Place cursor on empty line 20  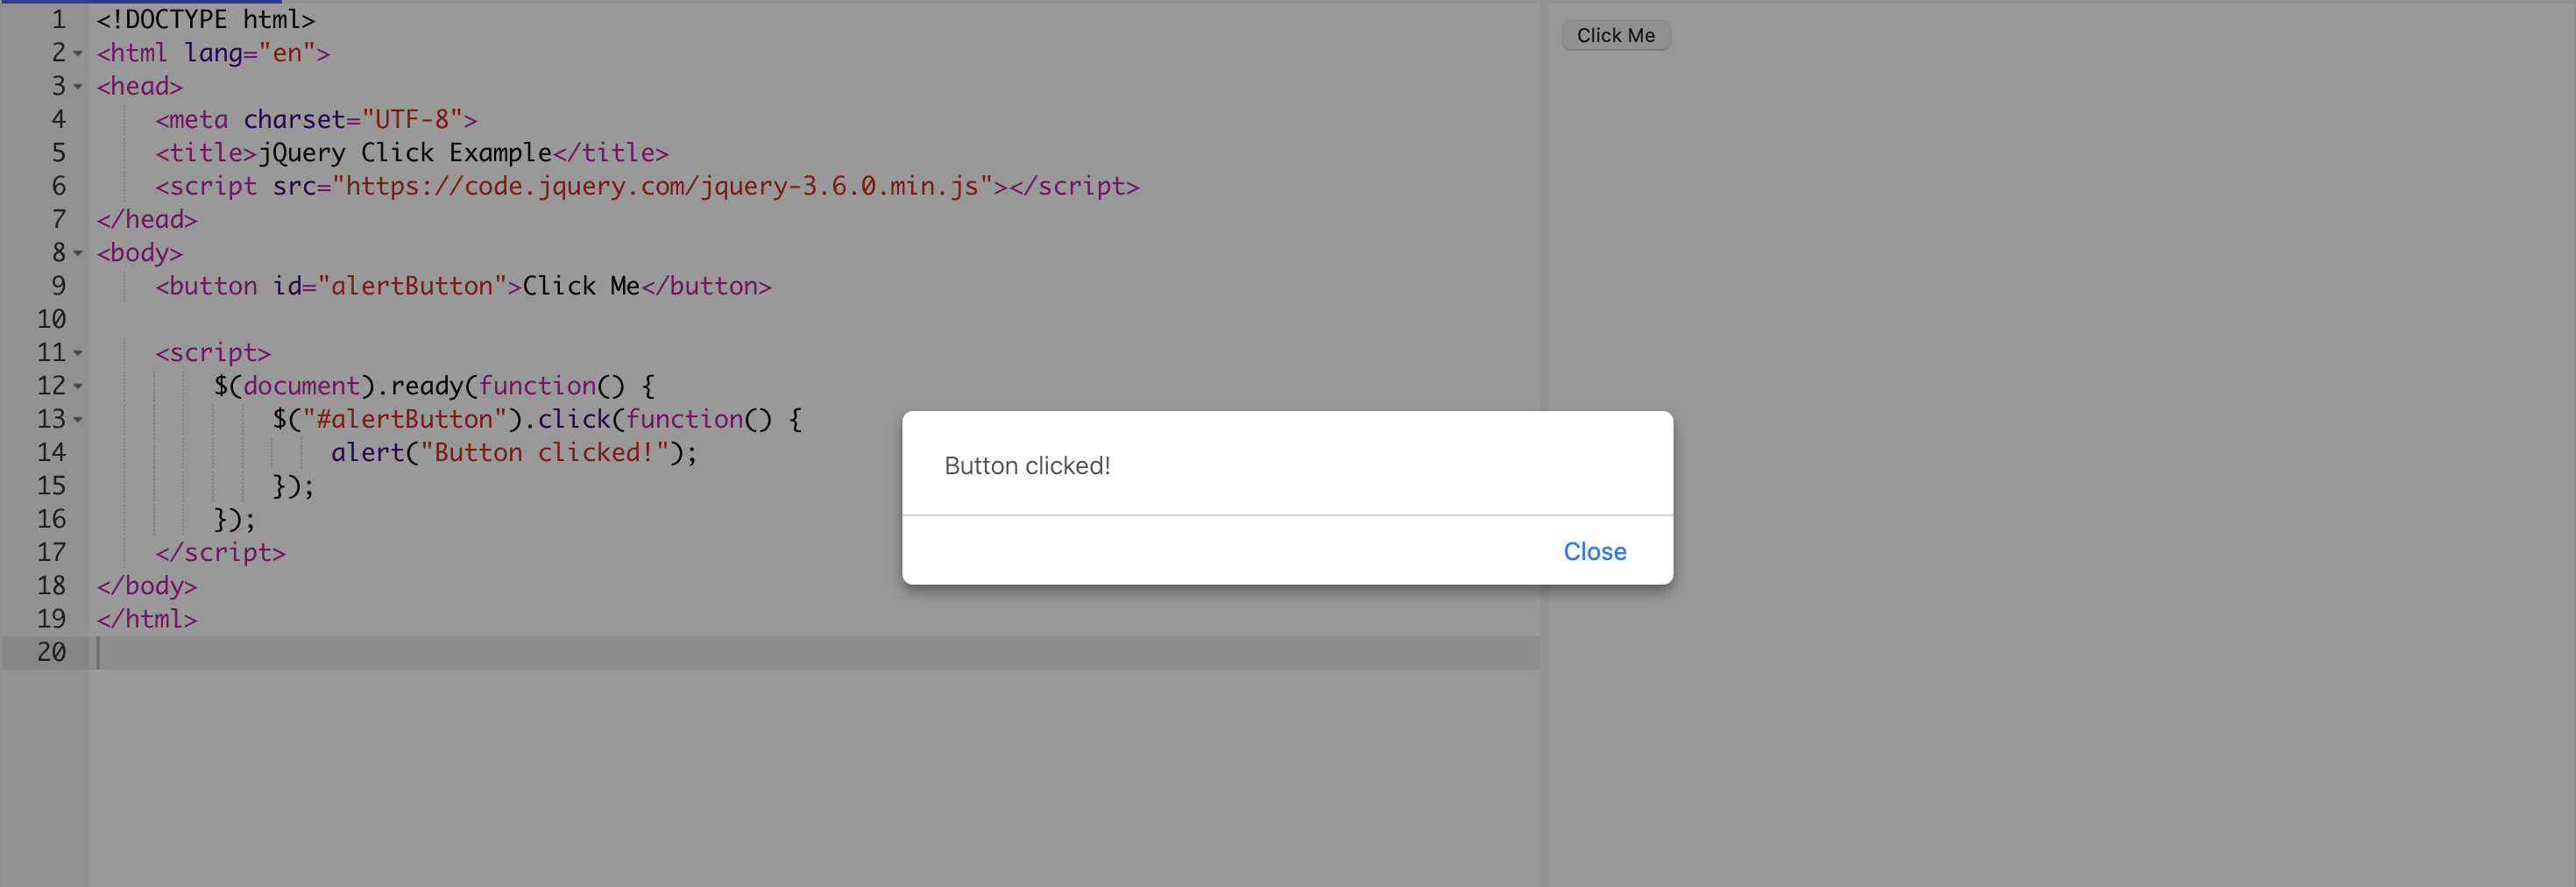pyautogui.click(x=300, y=652)
